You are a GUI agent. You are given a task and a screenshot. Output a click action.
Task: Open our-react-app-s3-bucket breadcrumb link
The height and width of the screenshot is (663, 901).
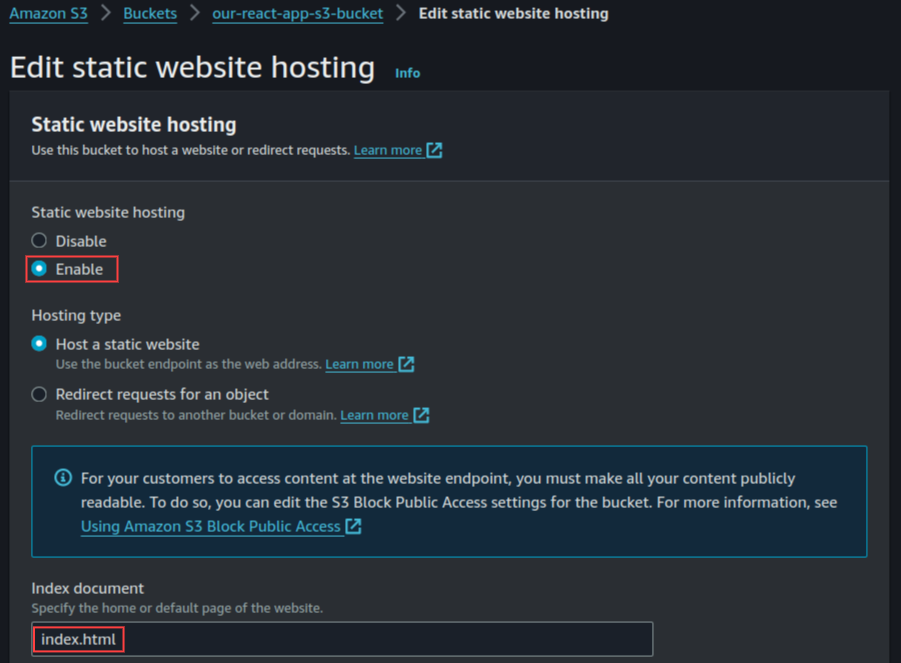297,14
